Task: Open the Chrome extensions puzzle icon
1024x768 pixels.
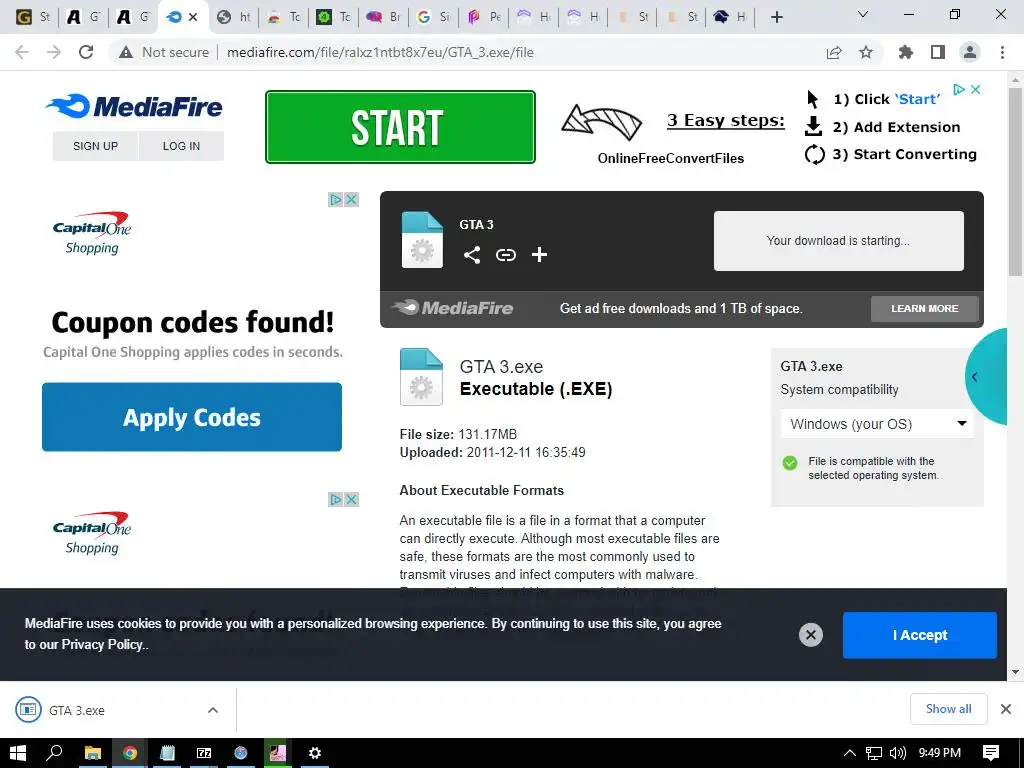Action: [x=906, y=52]
